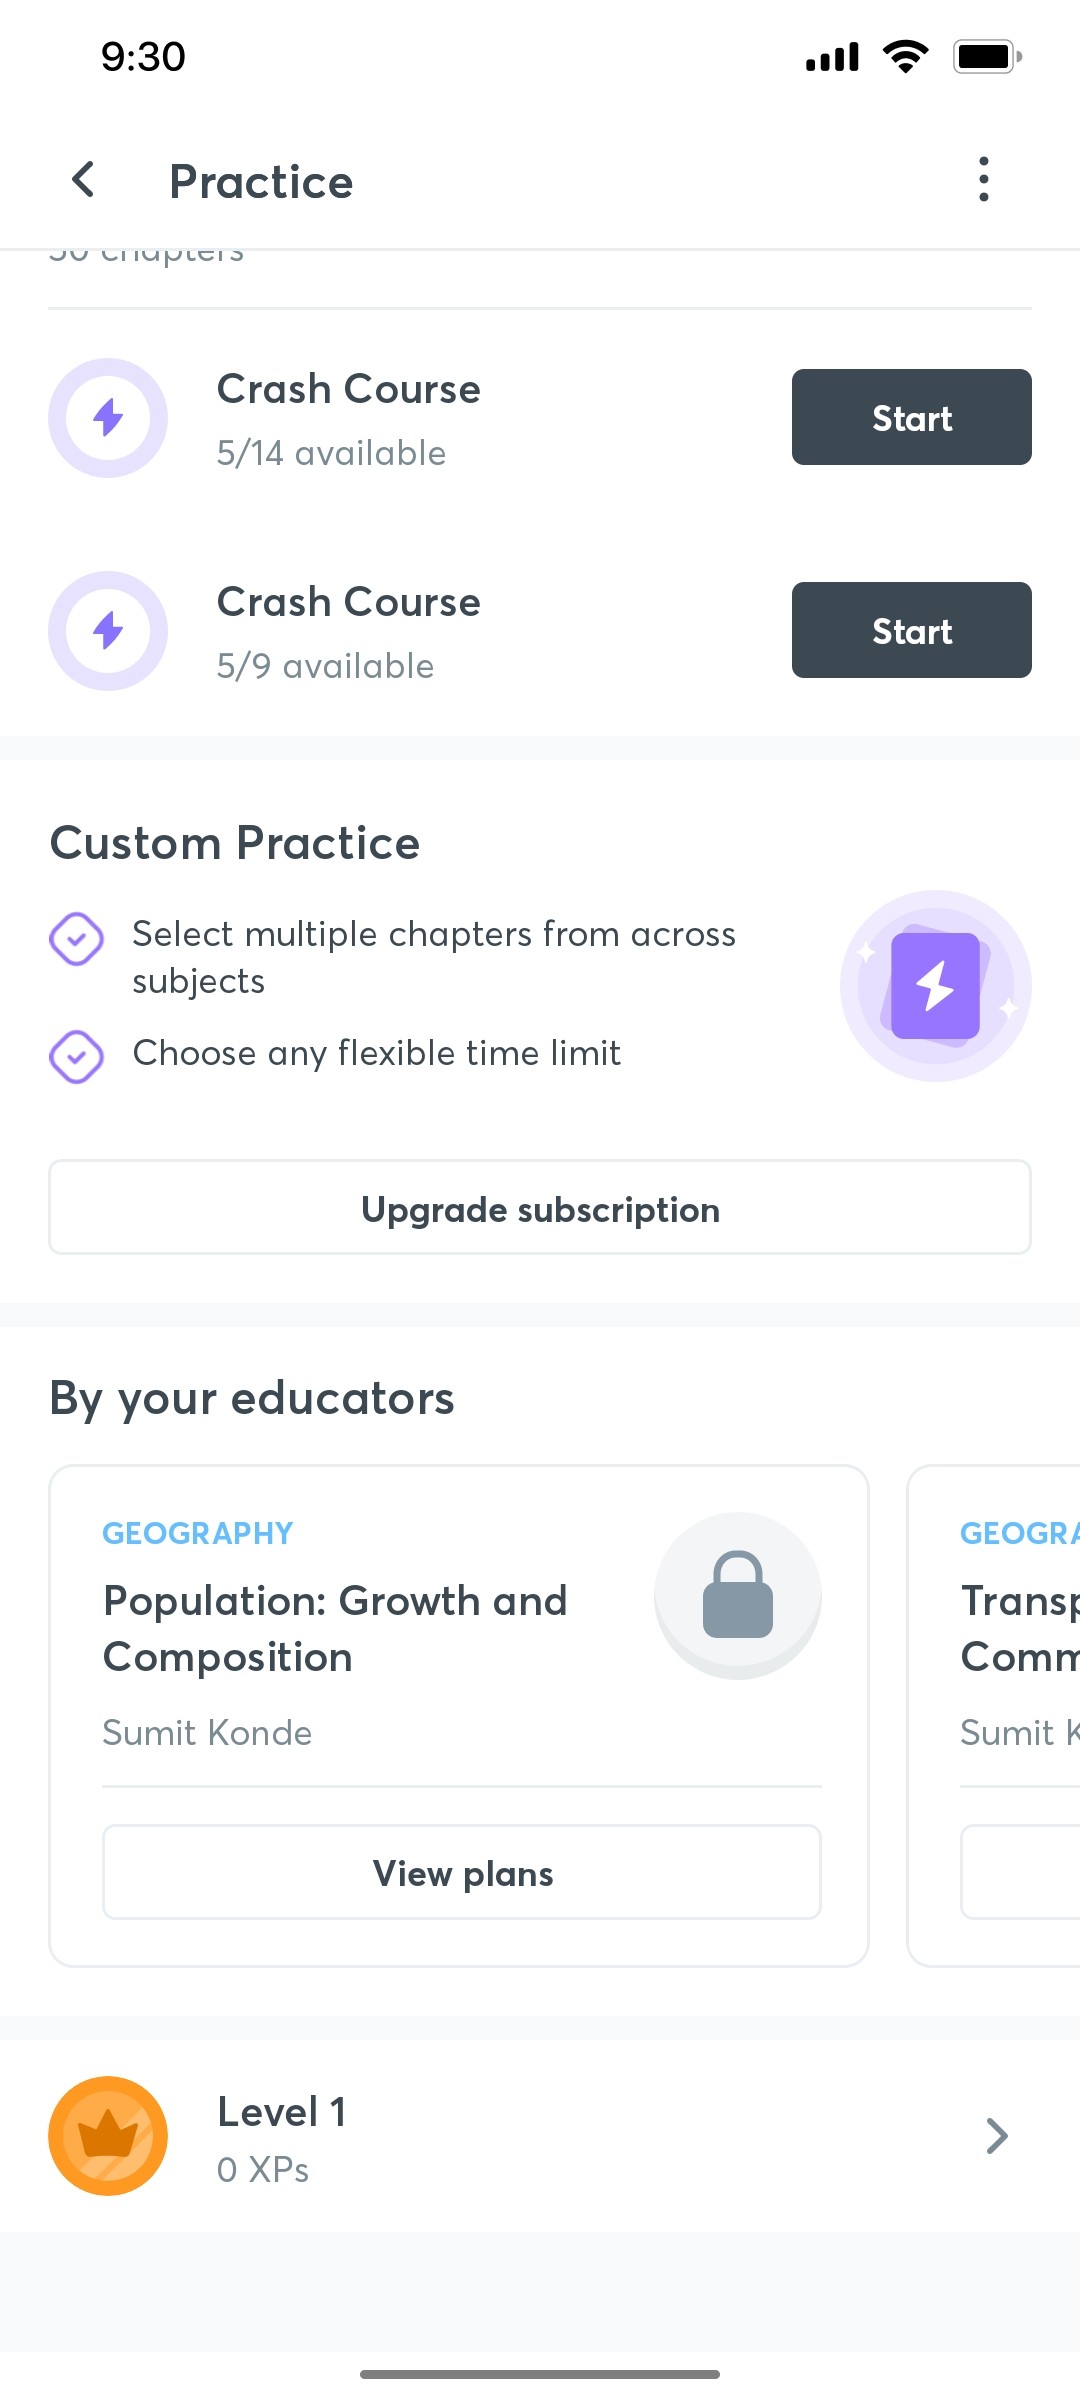Image resolution: width=1080 pixels, height=2400 pixels.
Task: Open View plans for Population: Growth and Composition
Action: 461,1872
